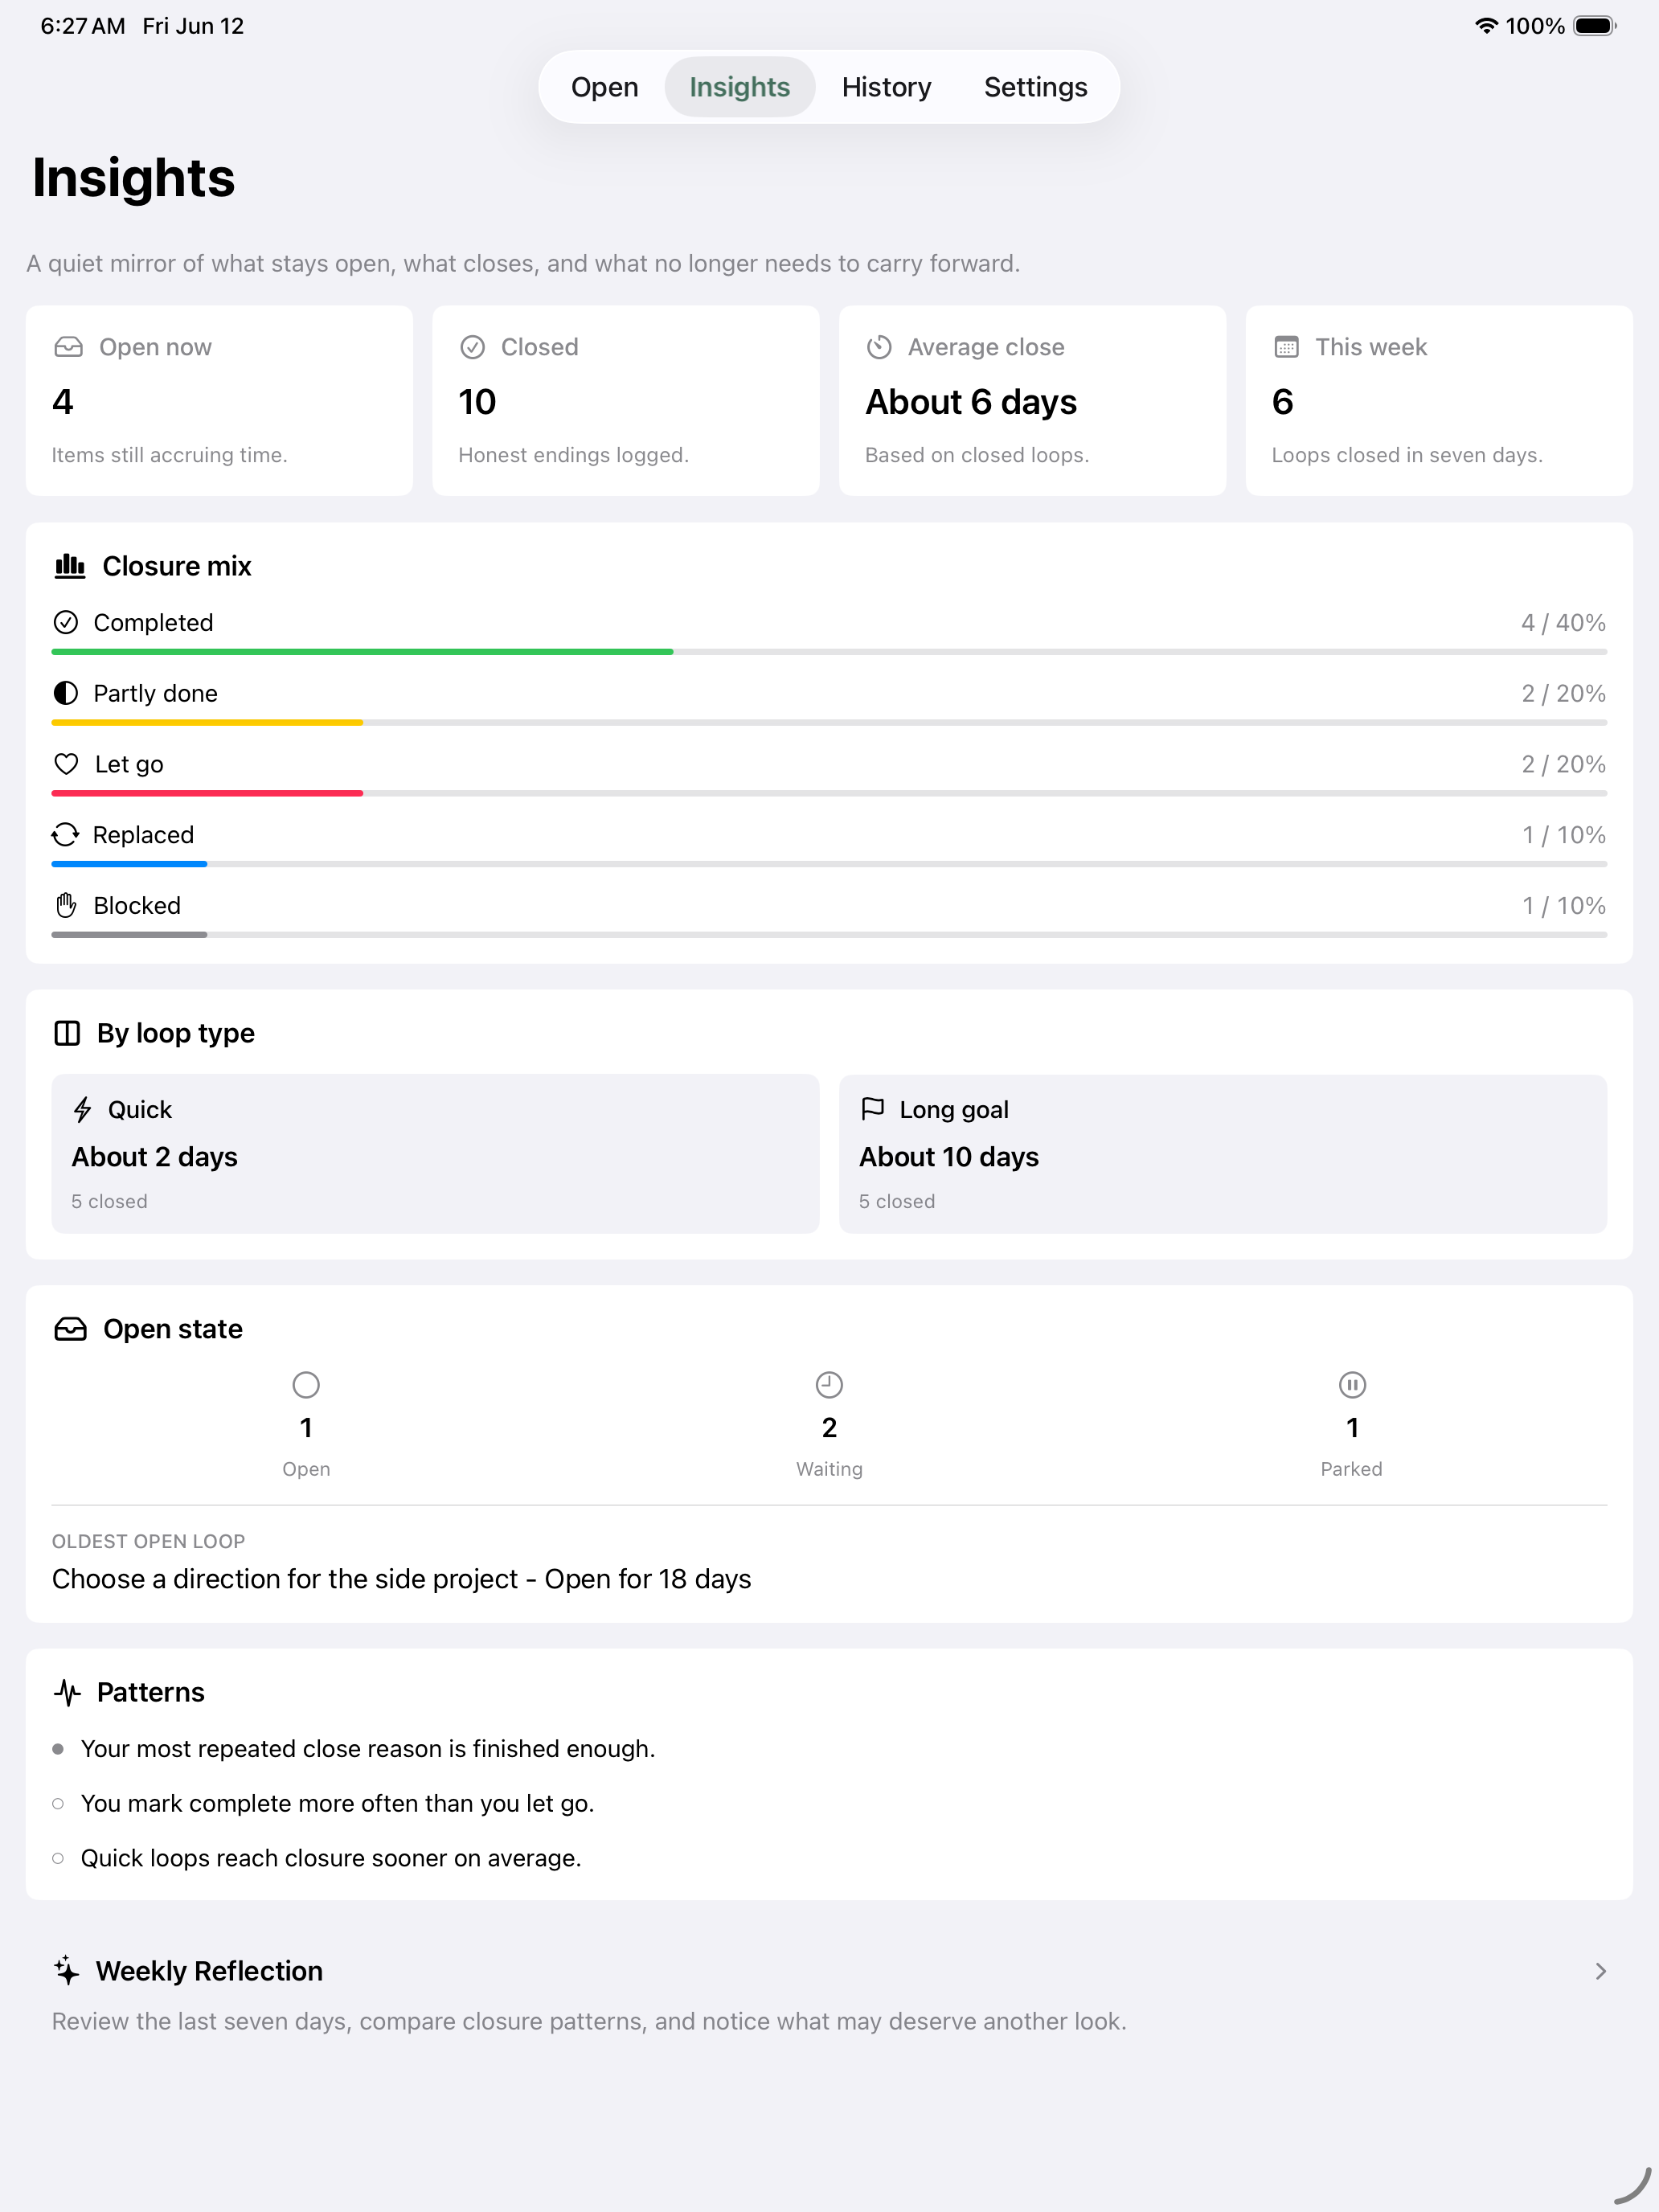Click 'Honest endings logged.' caption

(x=573, y=455)
